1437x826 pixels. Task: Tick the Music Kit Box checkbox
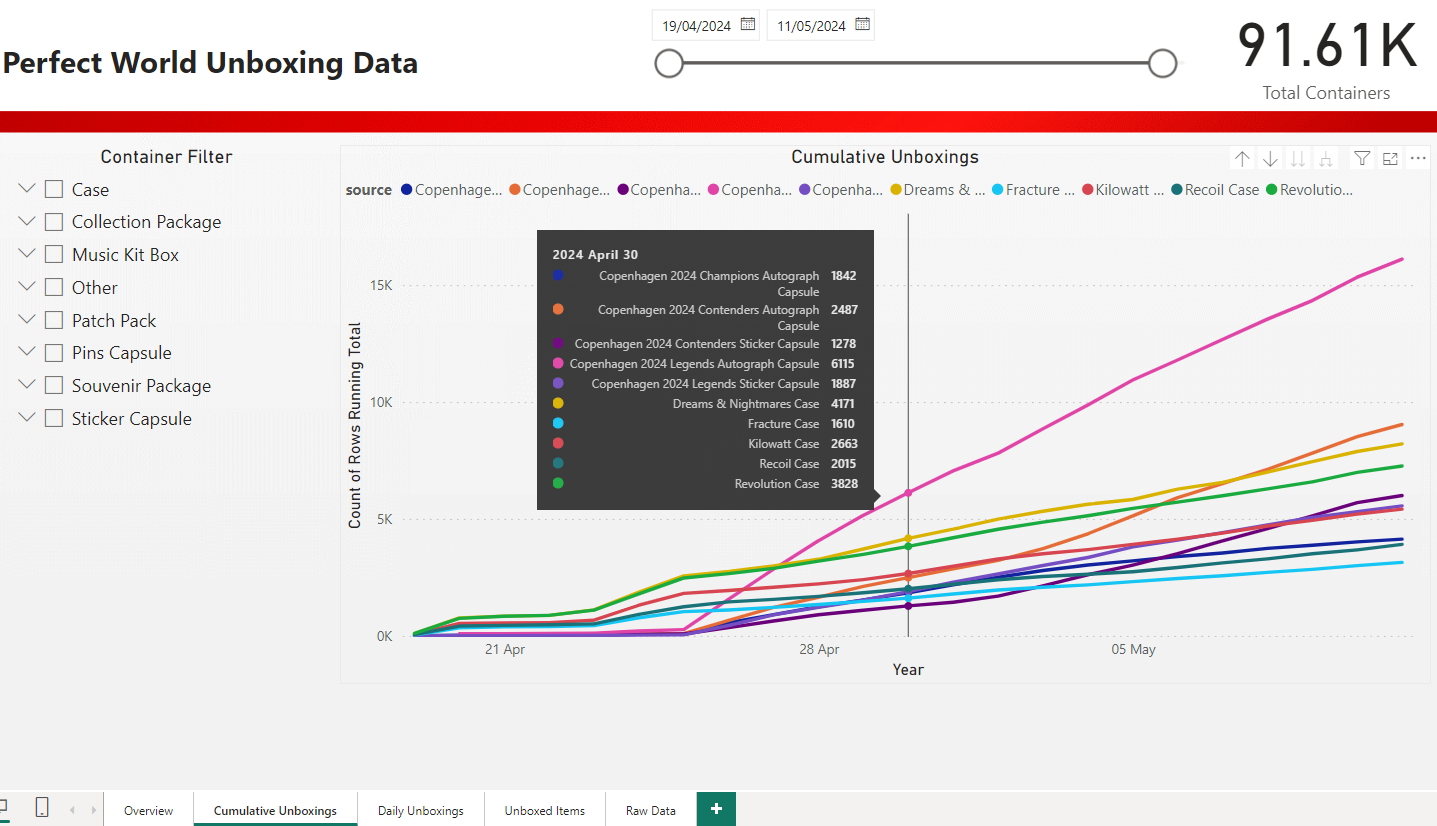(x=54, y=255)
